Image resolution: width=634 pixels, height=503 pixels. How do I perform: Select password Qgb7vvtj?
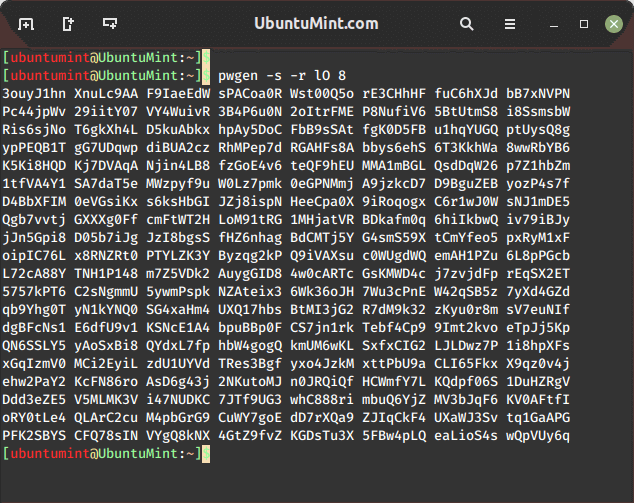click(34, 220)
